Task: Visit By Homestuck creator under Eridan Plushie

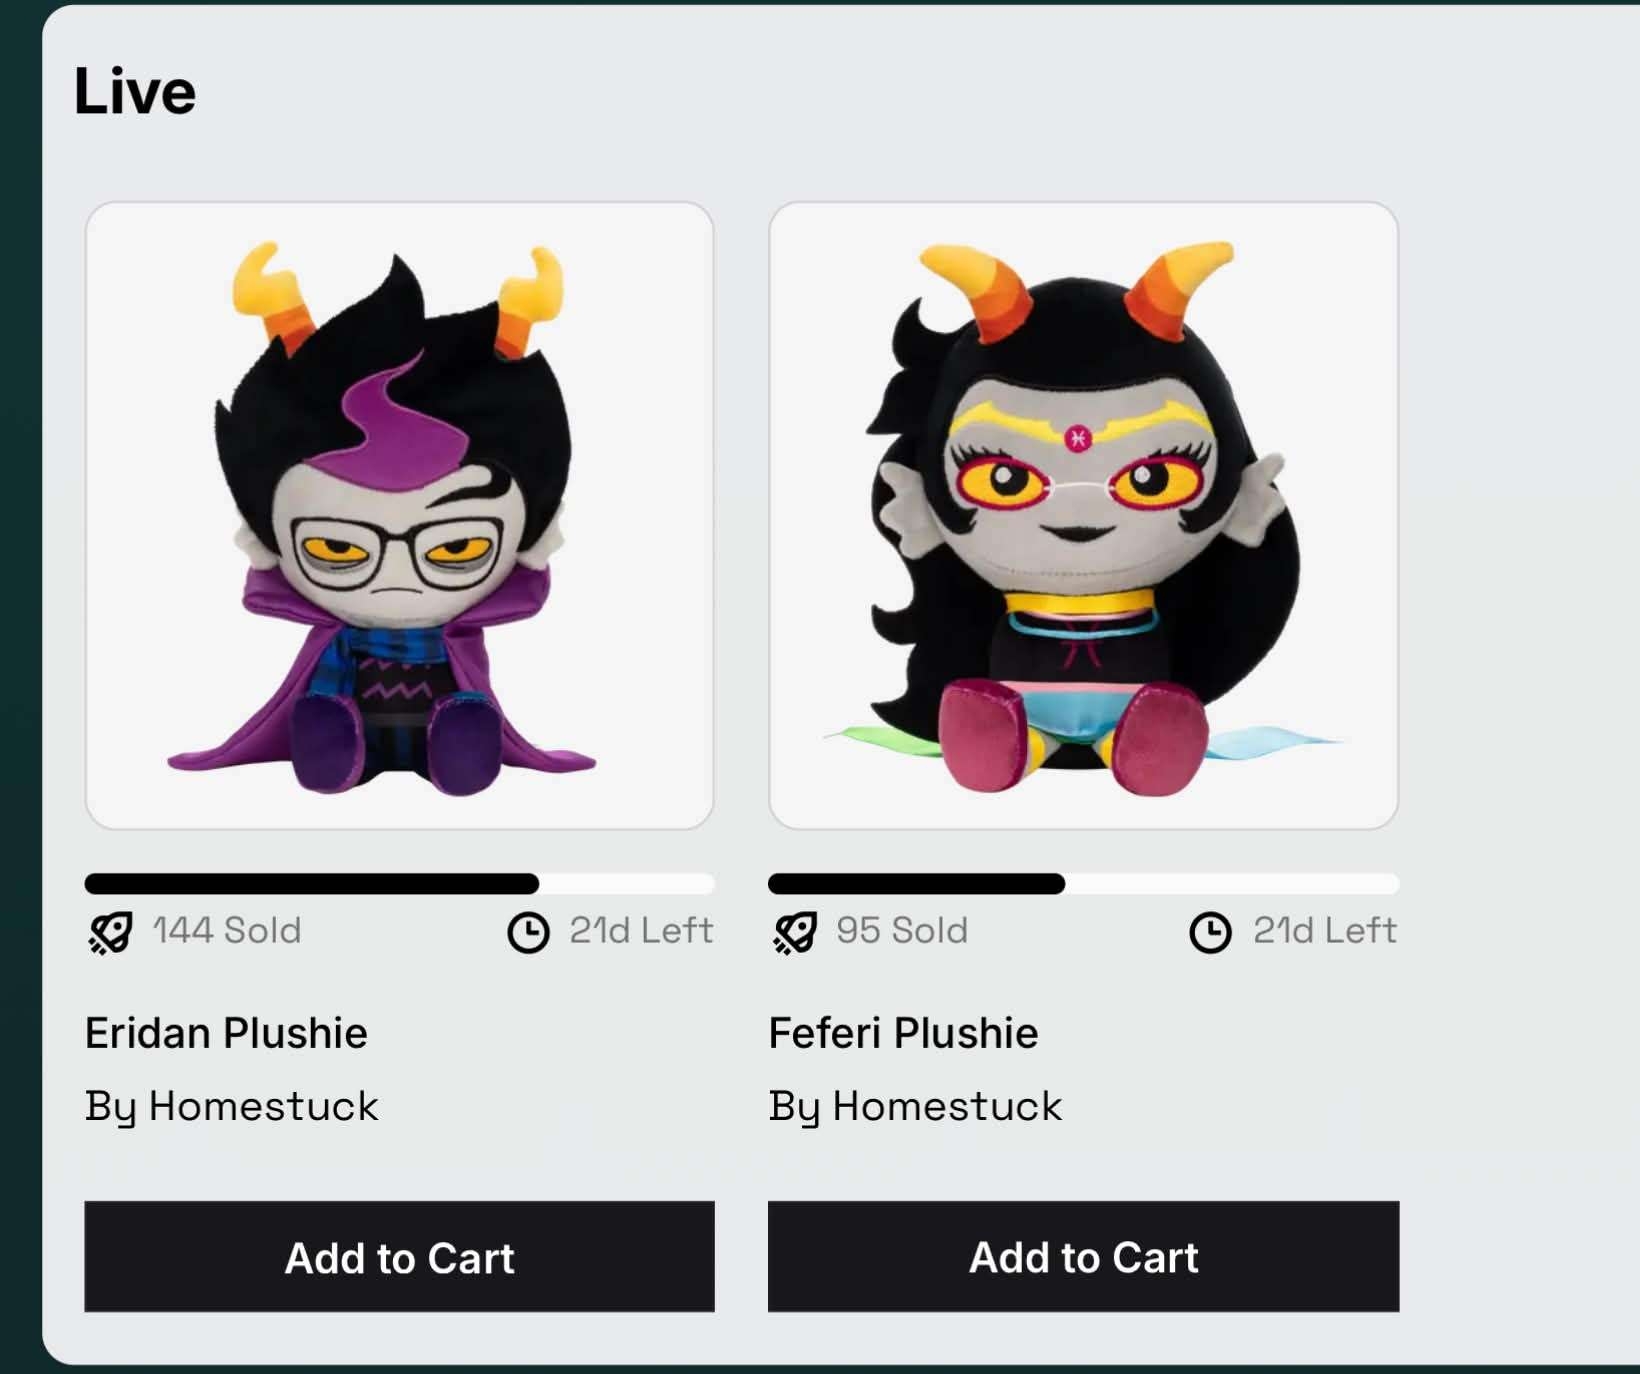Action: coord(232,1107)
